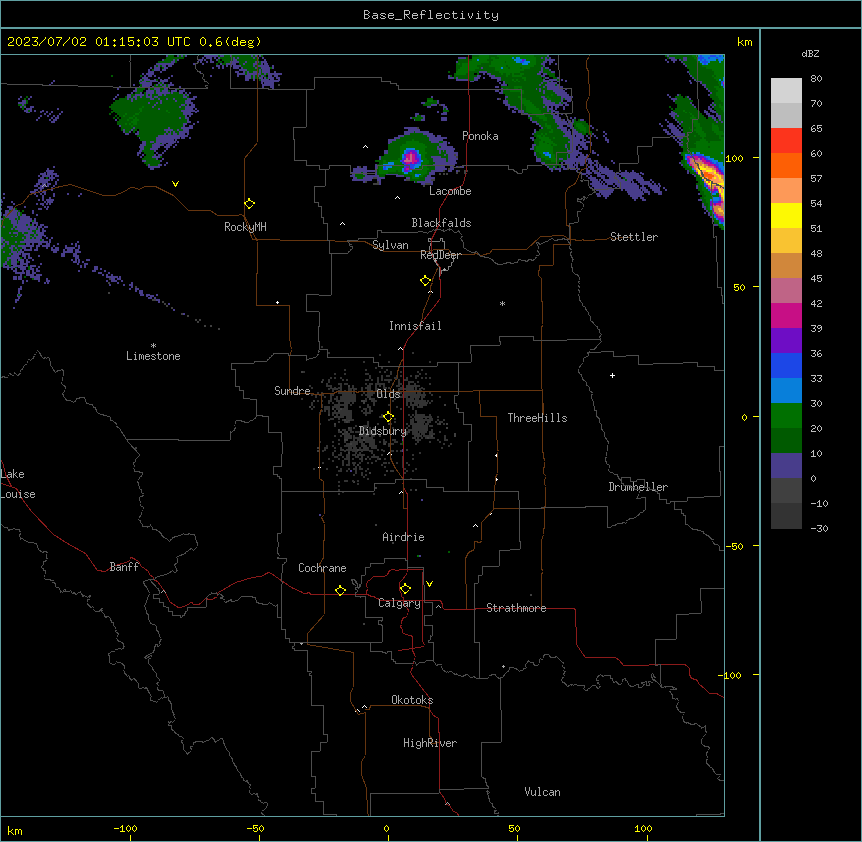The image size is (862, 842).
Task: Click the white plus marker northwest of Drumheller
Action: point(612,375)
